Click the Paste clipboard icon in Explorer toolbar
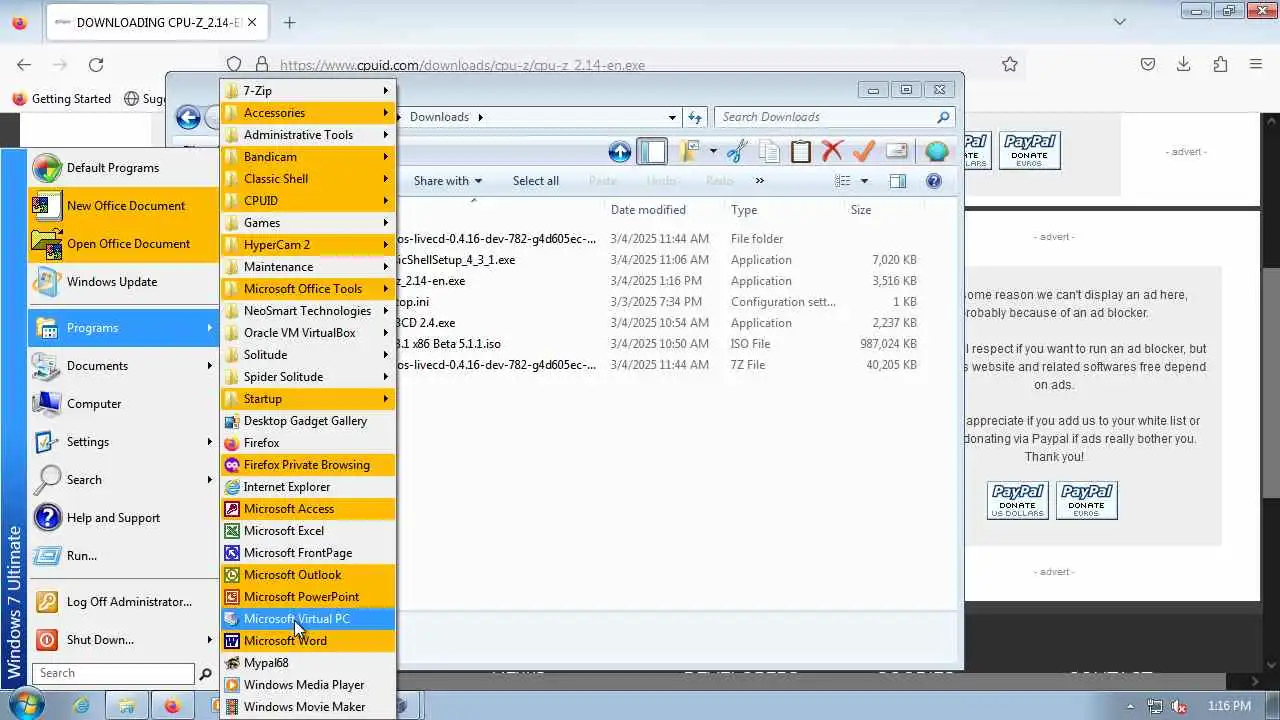Screen dimensions: 1280x720 800,152
